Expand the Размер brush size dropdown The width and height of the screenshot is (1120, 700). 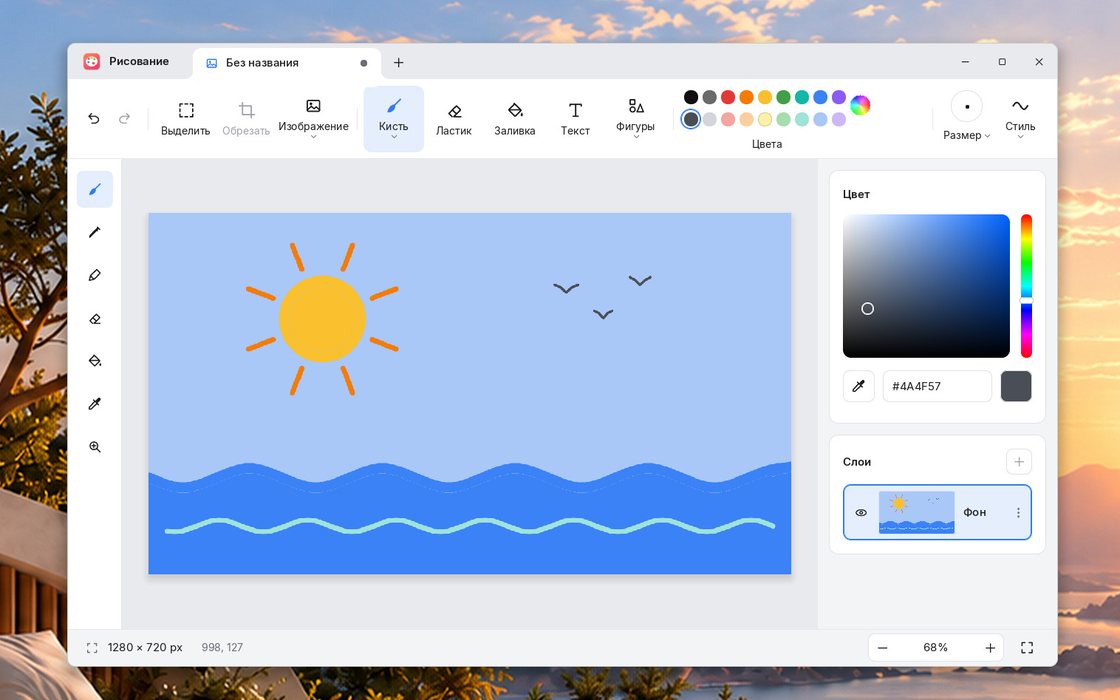point(966,118)
